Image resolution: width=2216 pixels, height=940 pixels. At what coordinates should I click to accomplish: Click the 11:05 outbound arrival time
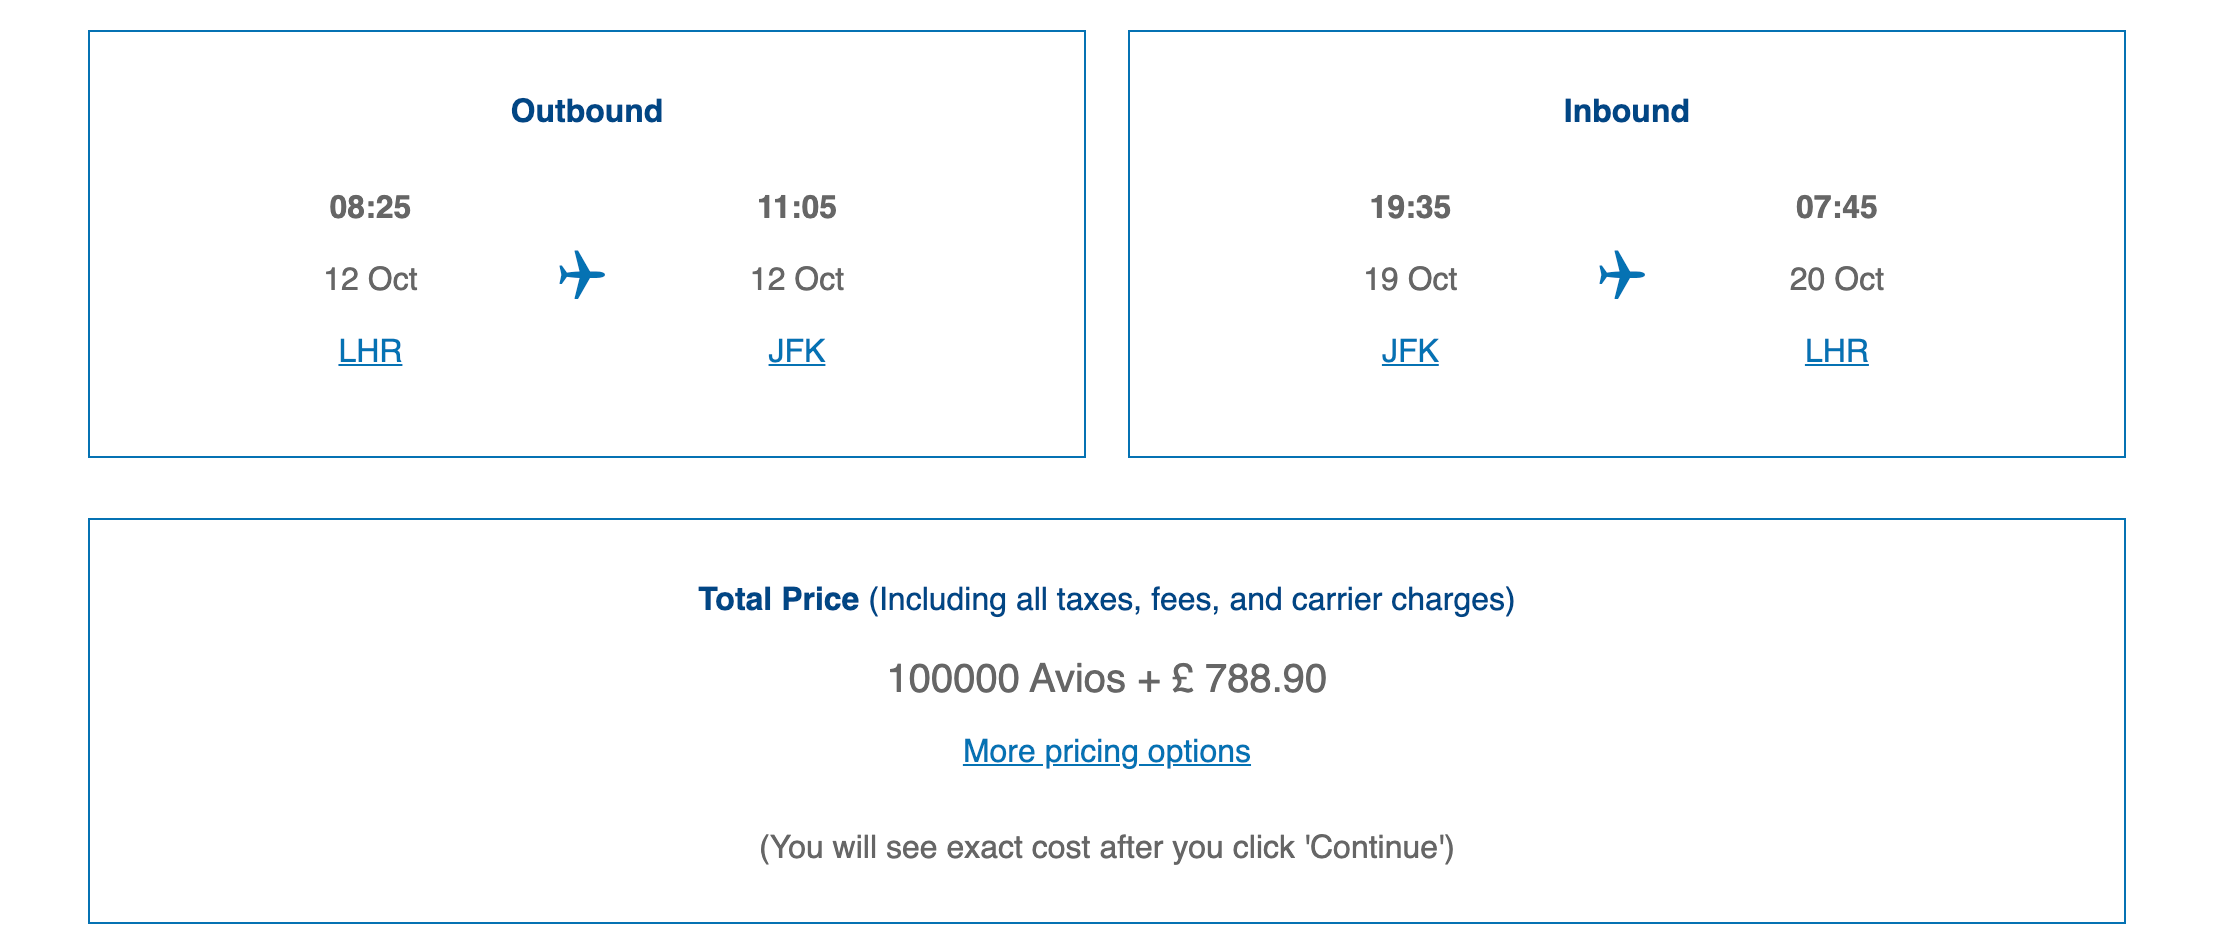(x=797, y=207)
